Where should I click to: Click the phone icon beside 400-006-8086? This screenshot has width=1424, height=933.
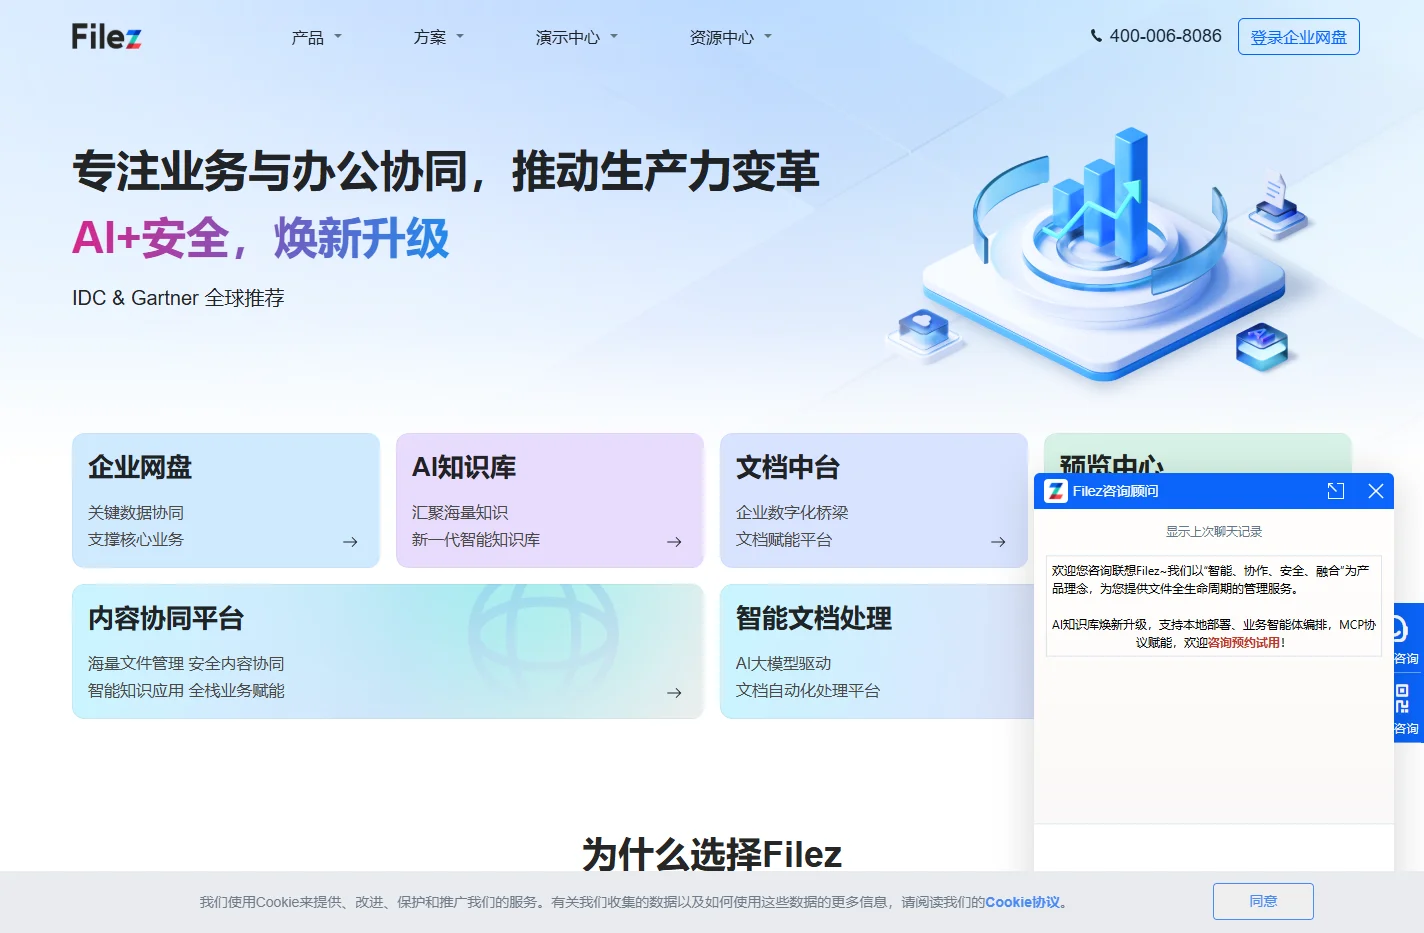[x=1096, y=36]
